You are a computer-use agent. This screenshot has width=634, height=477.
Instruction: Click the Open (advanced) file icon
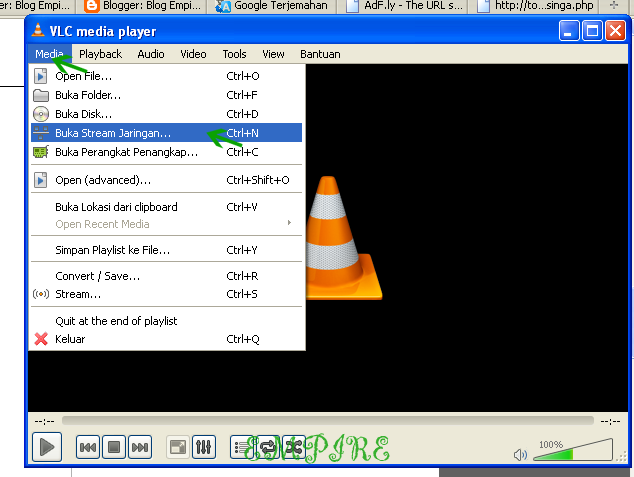pos(40,180)
